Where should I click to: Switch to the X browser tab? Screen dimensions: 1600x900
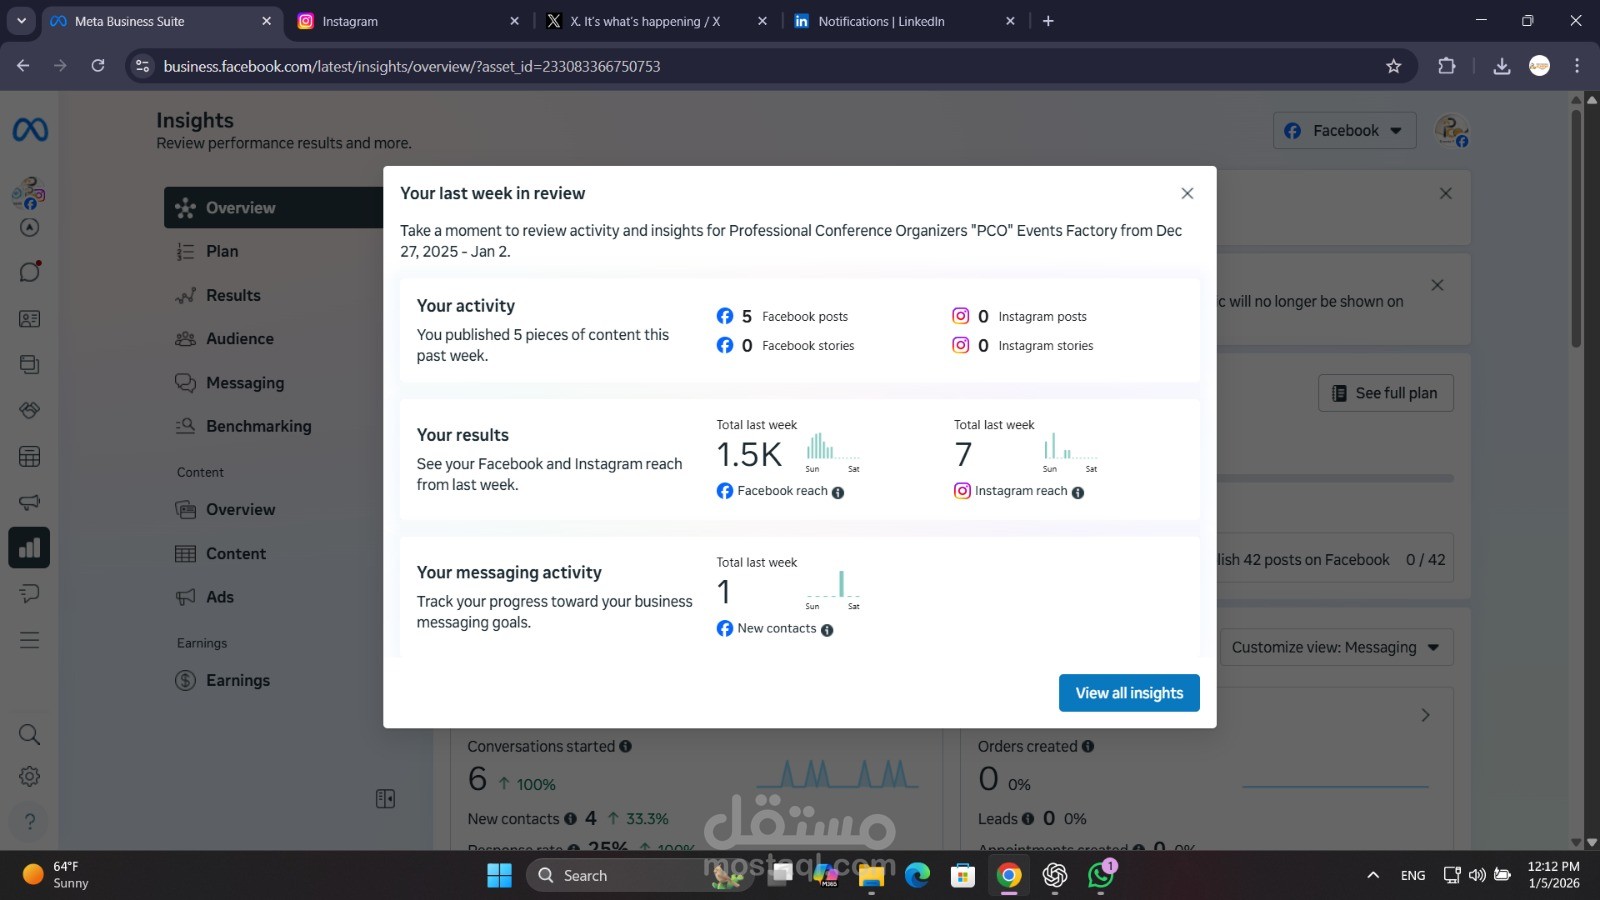click(x=656, y=21)
